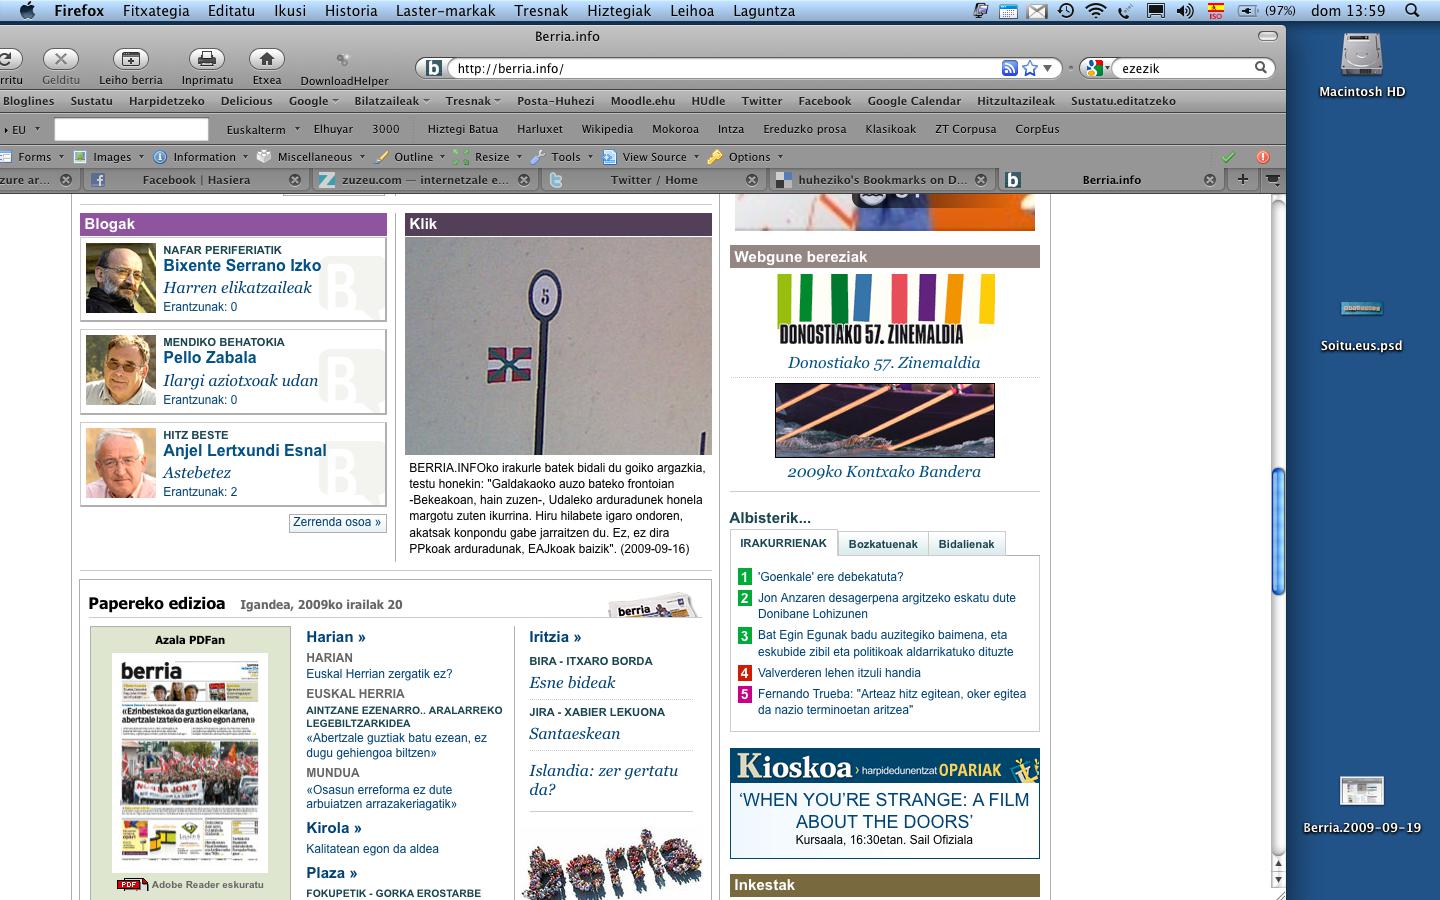
Task: Click the red error warning icon
Action: click(x=1262, y=157)
